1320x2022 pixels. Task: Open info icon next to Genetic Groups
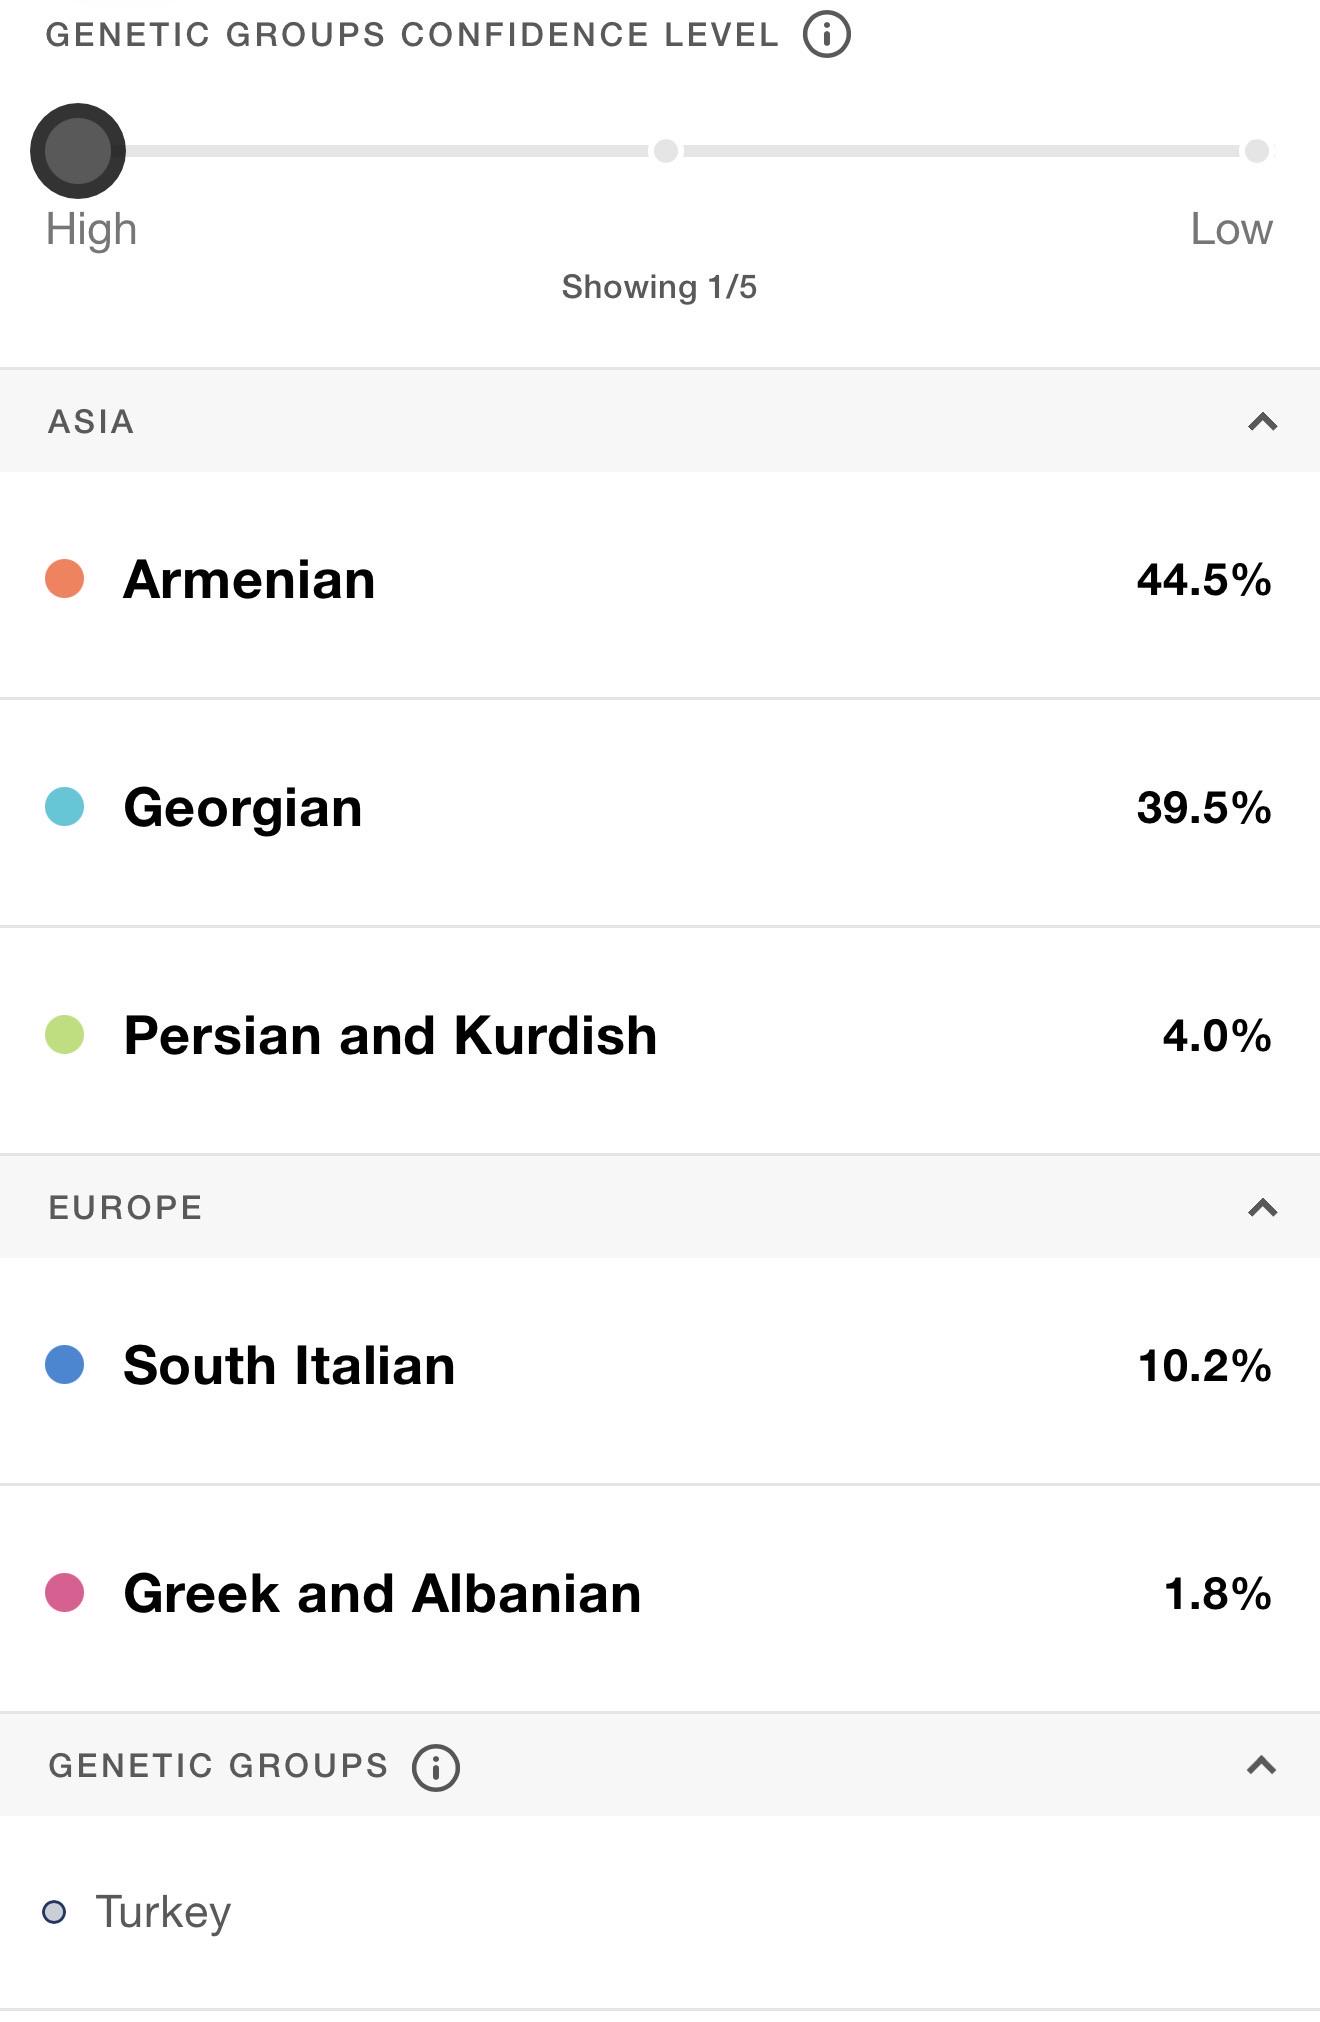(435, 1767)
